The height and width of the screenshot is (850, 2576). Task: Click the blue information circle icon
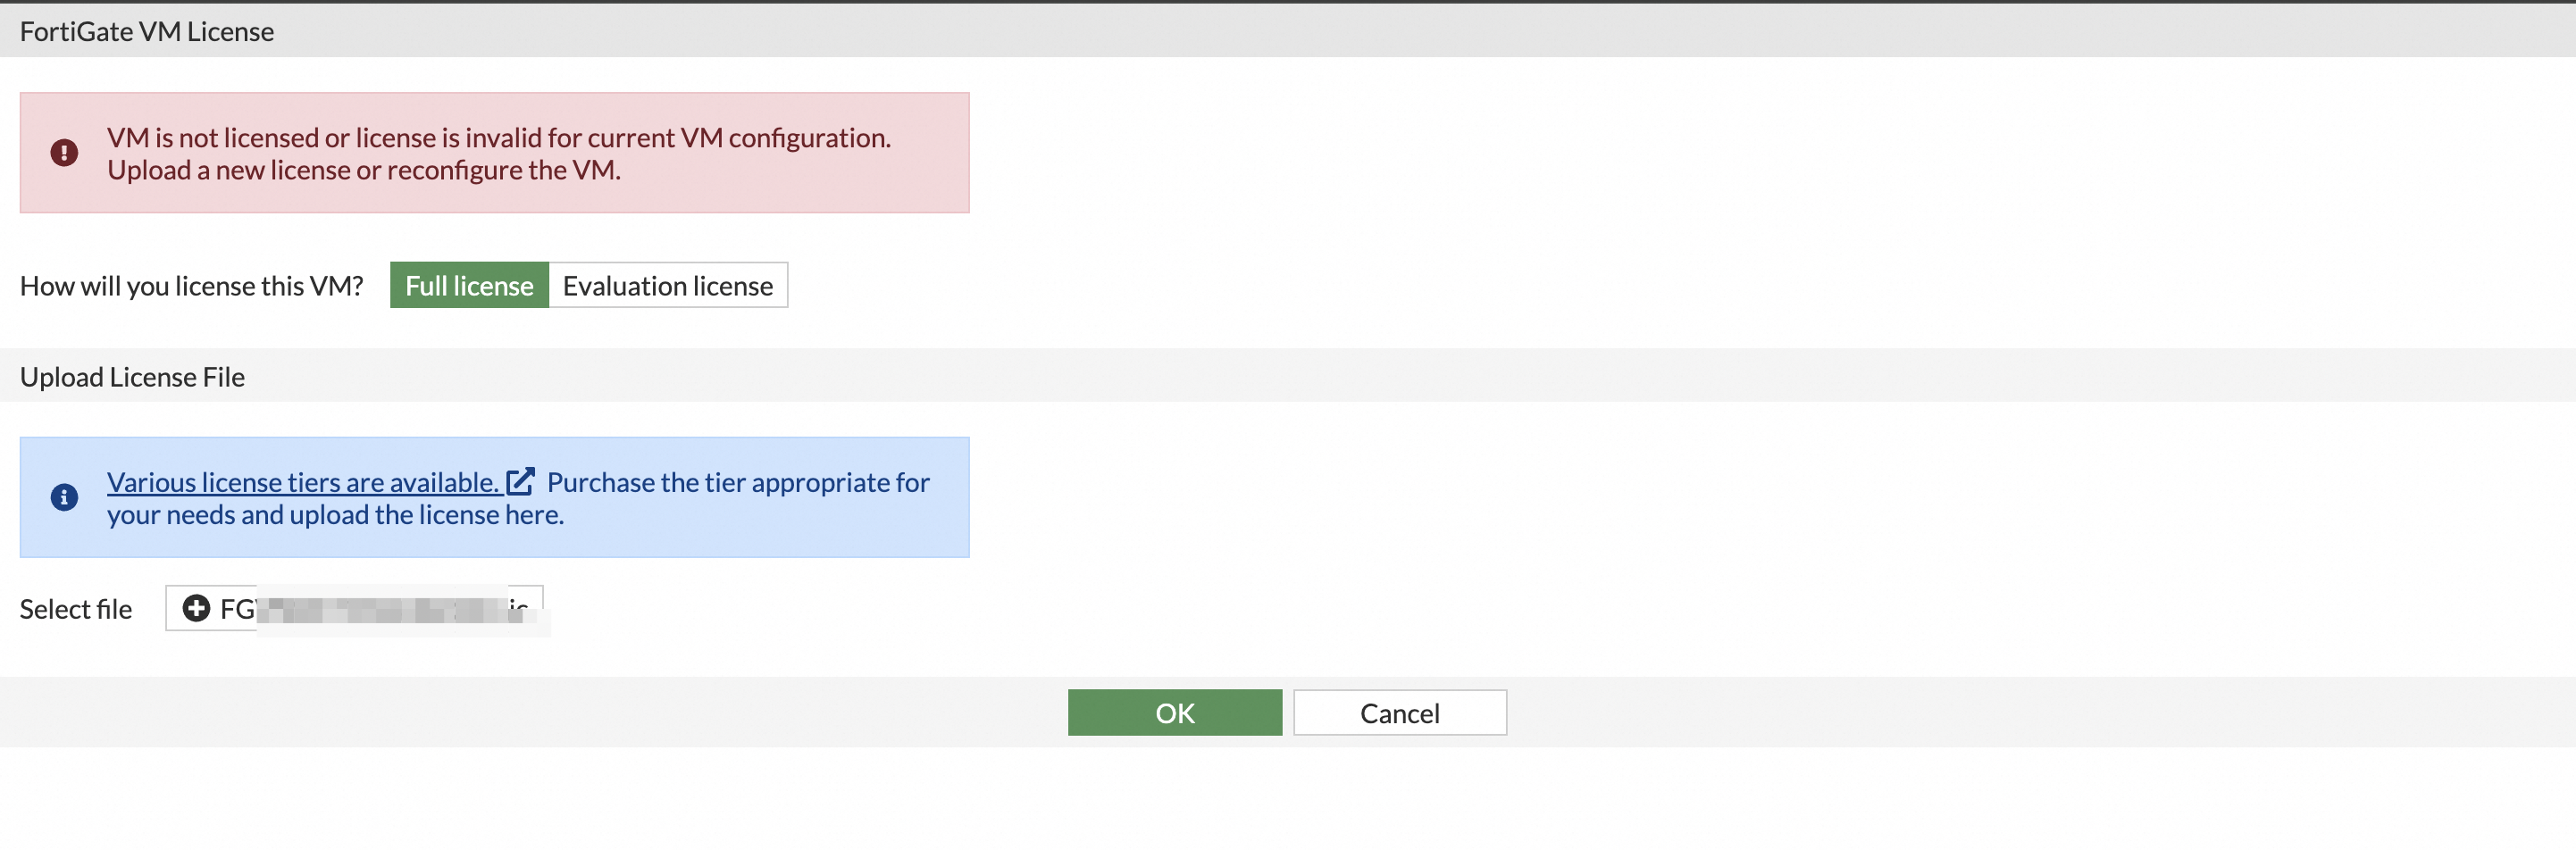[x=64, y=497]
